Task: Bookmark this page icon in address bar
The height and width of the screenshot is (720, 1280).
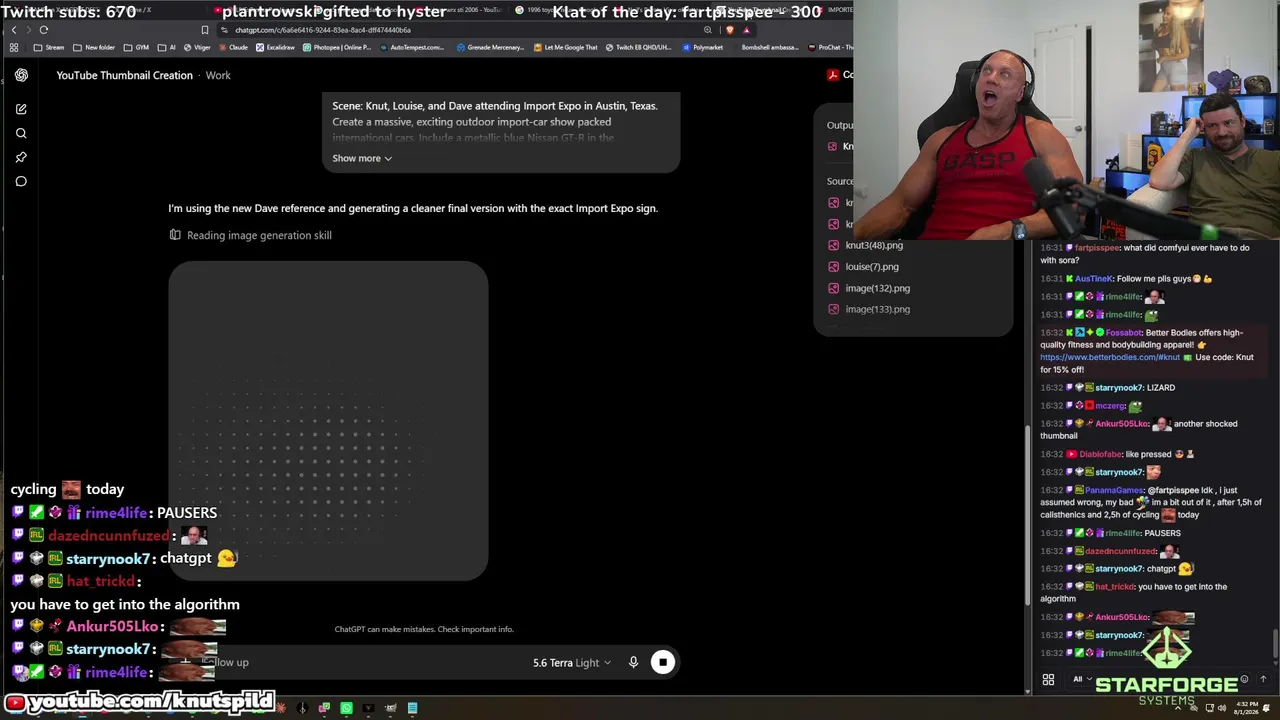Action: tap(205, 30)
